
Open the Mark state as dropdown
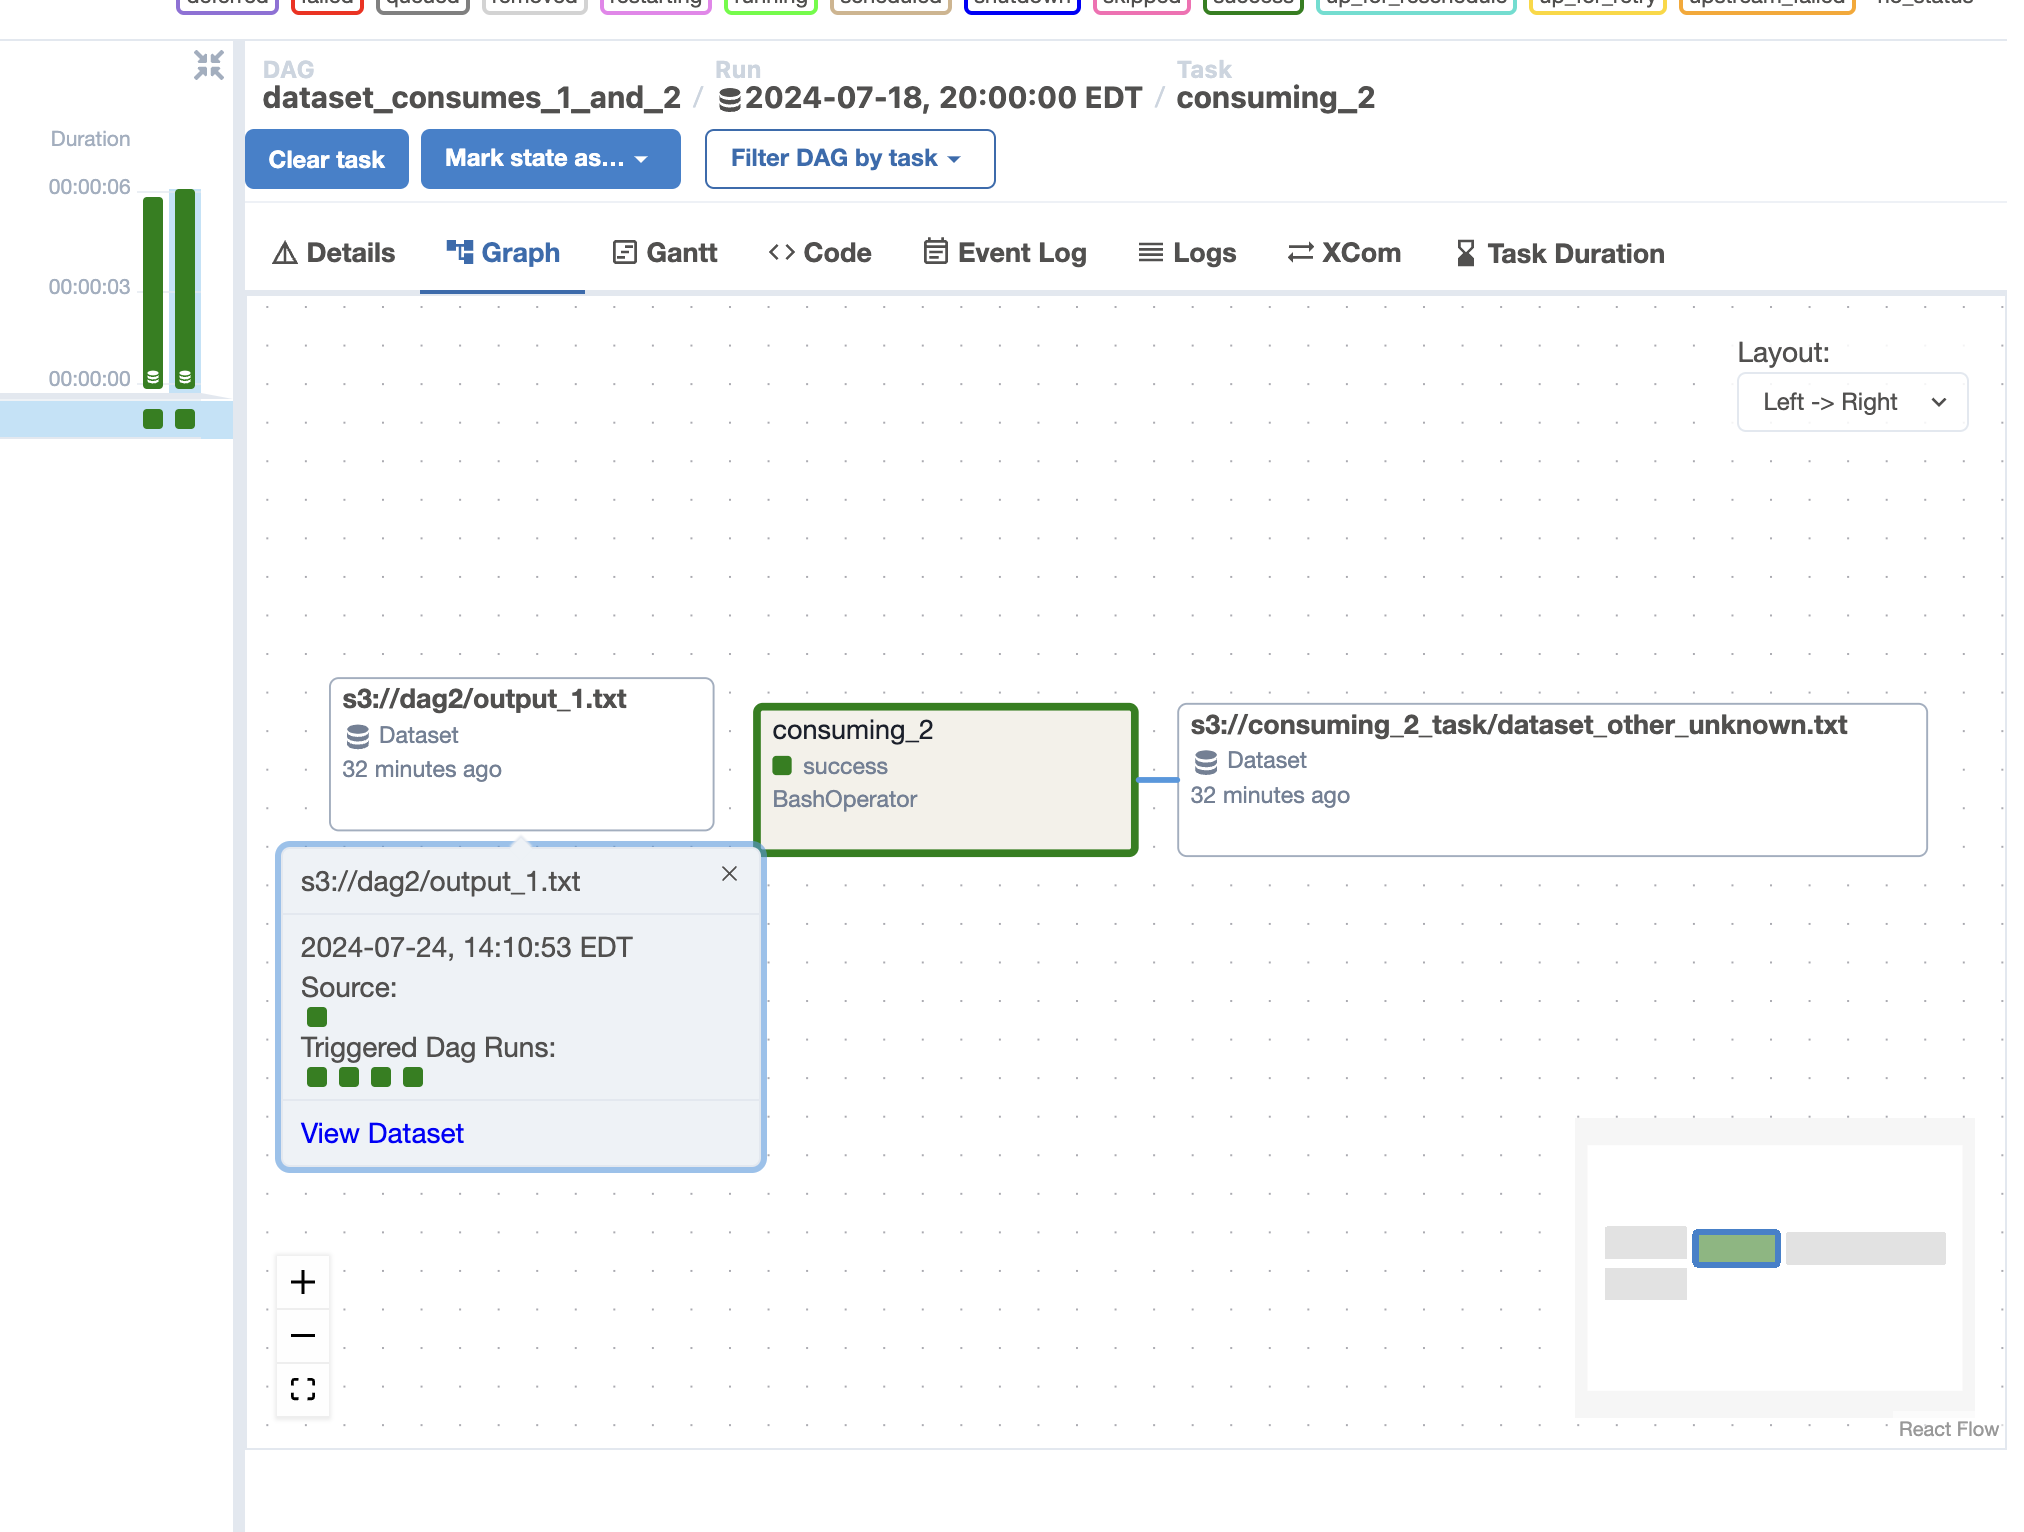tap(550, 159)
